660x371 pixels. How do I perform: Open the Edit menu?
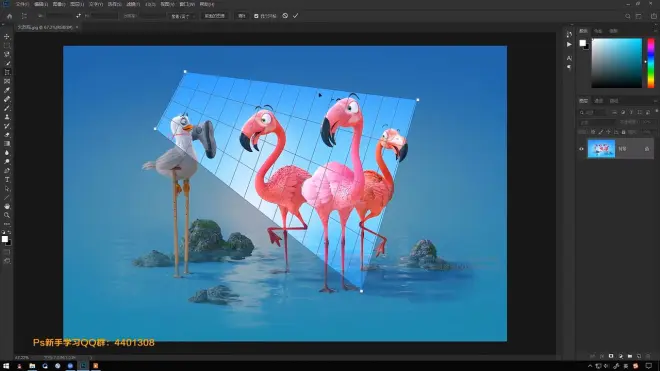[40, 4]
